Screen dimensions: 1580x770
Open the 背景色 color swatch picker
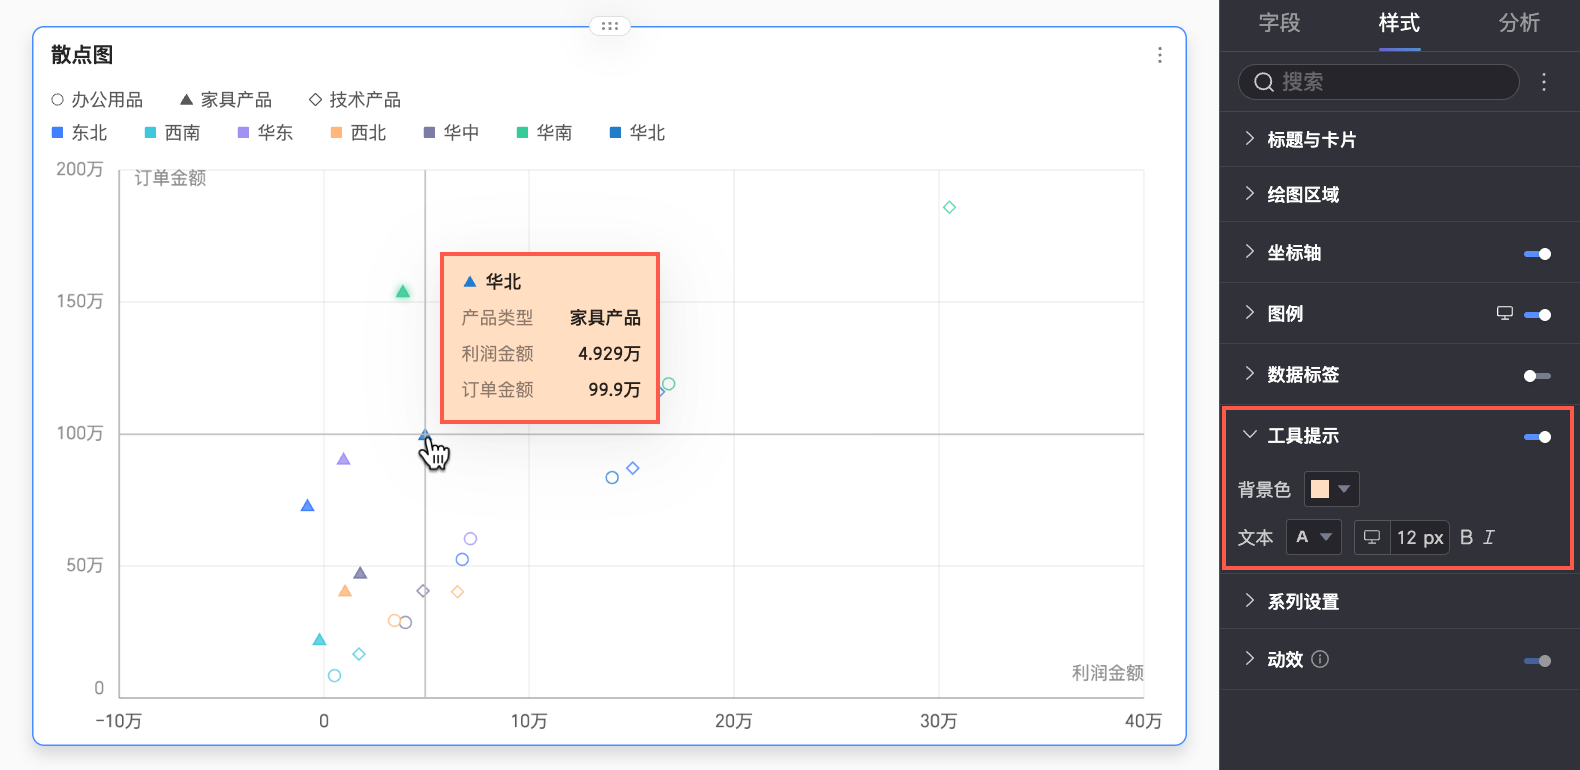coord(1331,489)
